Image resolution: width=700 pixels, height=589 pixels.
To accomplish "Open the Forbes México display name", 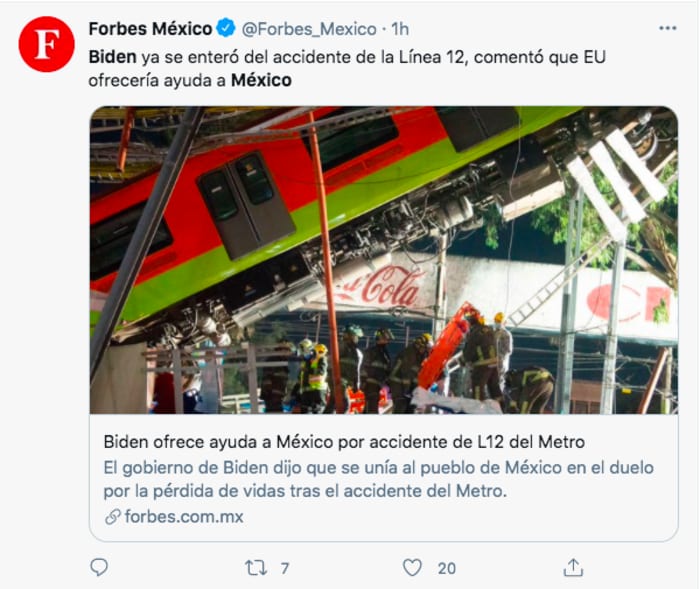I will click(x=150, y=29).
